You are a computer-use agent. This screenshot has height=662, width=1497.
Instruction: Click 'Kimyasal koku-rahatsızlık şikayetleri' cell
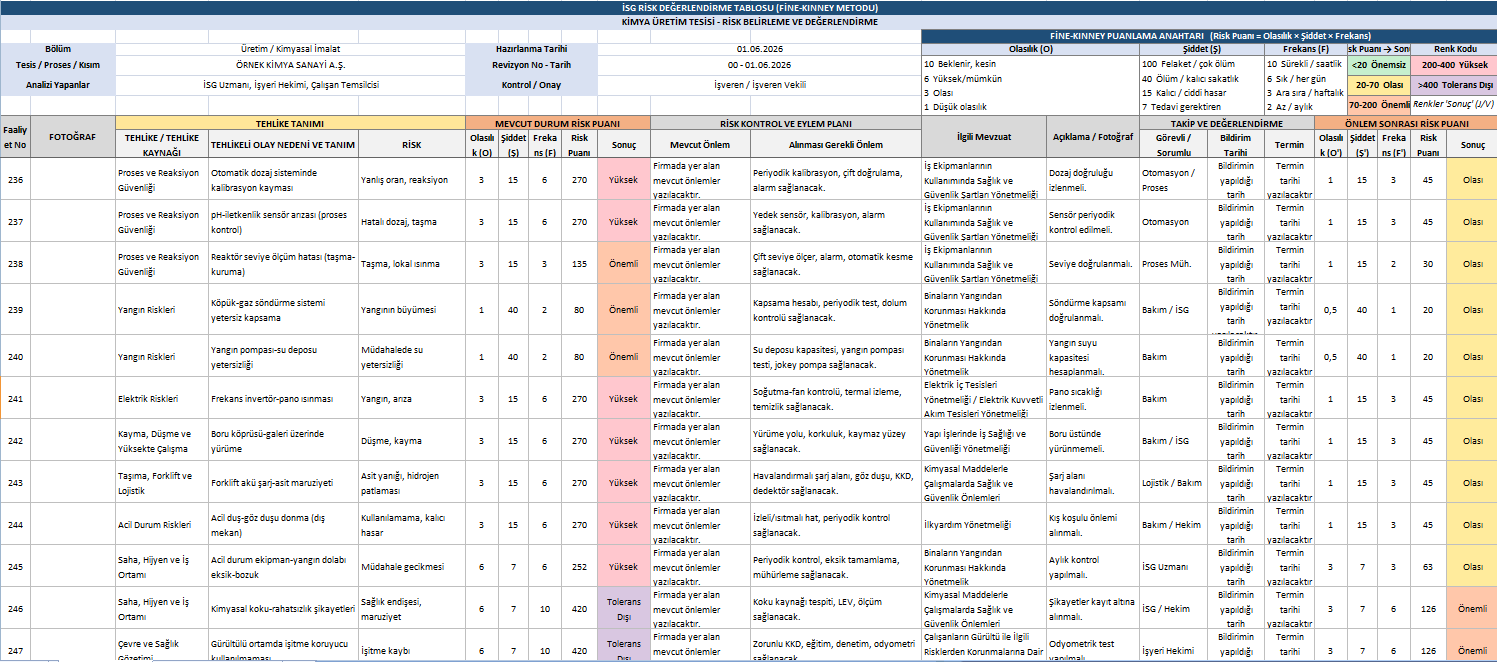click(283, 608)
